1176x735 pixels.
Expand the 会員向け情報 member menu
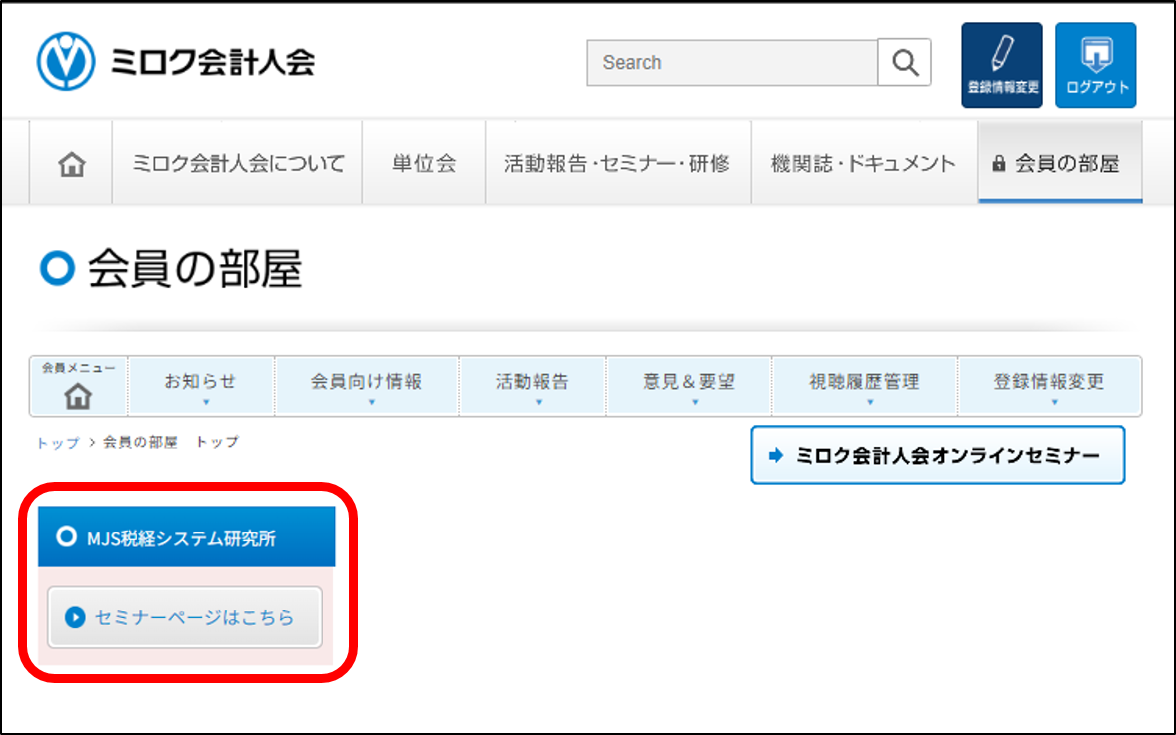[367, 386]
